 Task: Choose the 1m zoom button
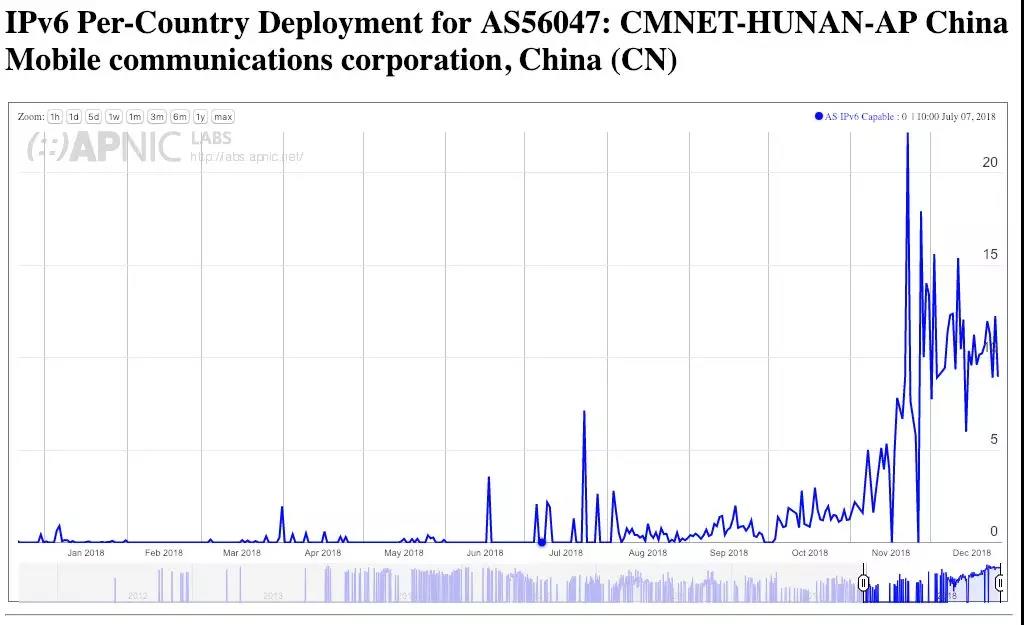point(135,117)
